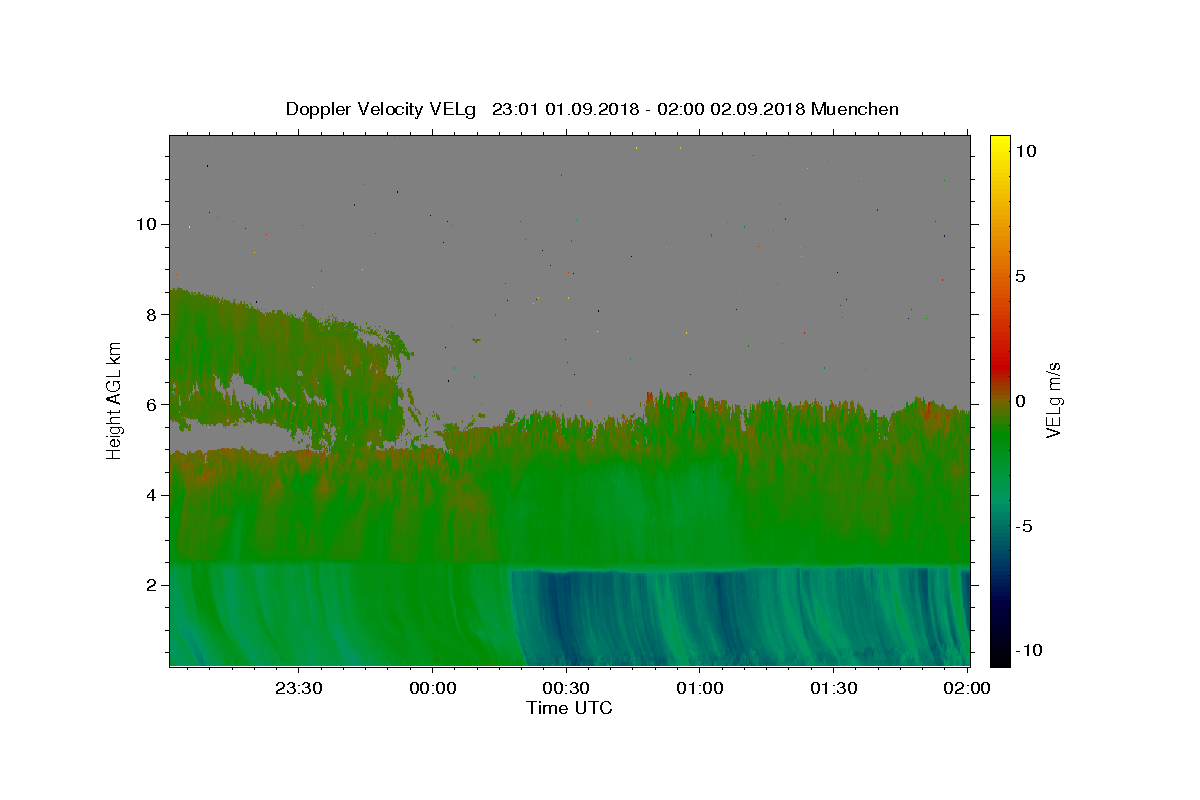Click the '23:30' time tick label
This screenshot has width=1200, height=800.
pyautogui.click(x=298, y=688)
